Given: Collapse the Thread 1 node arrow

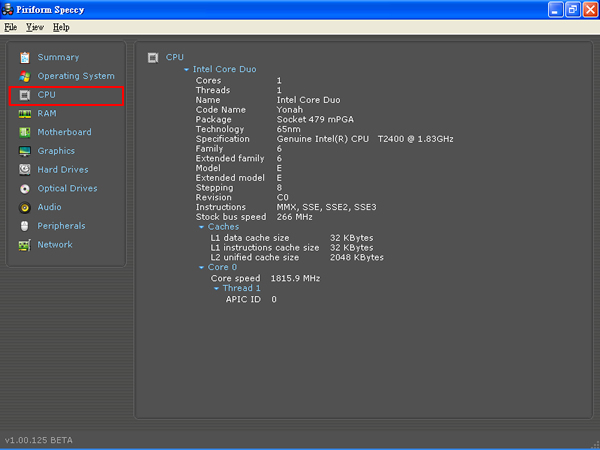Looking at the screenshot, I should pyautogui.click(x=216, y=289).
